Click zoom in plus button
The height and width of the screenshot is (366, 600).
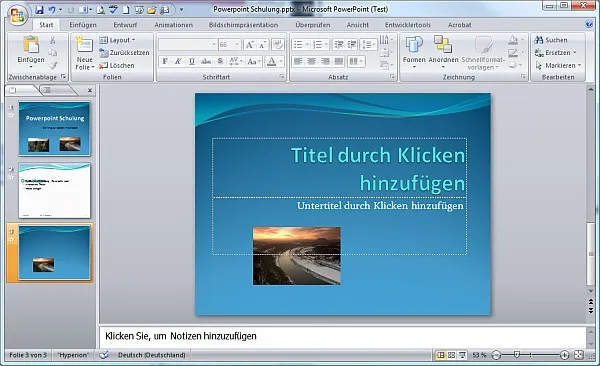click(564, 355)
